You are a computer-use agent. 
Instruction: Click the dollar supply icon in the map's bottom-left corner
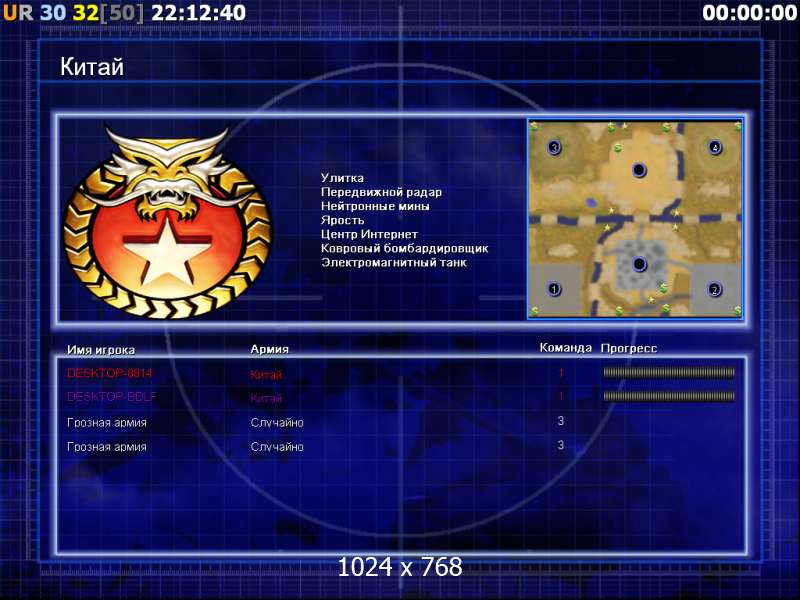534,311
